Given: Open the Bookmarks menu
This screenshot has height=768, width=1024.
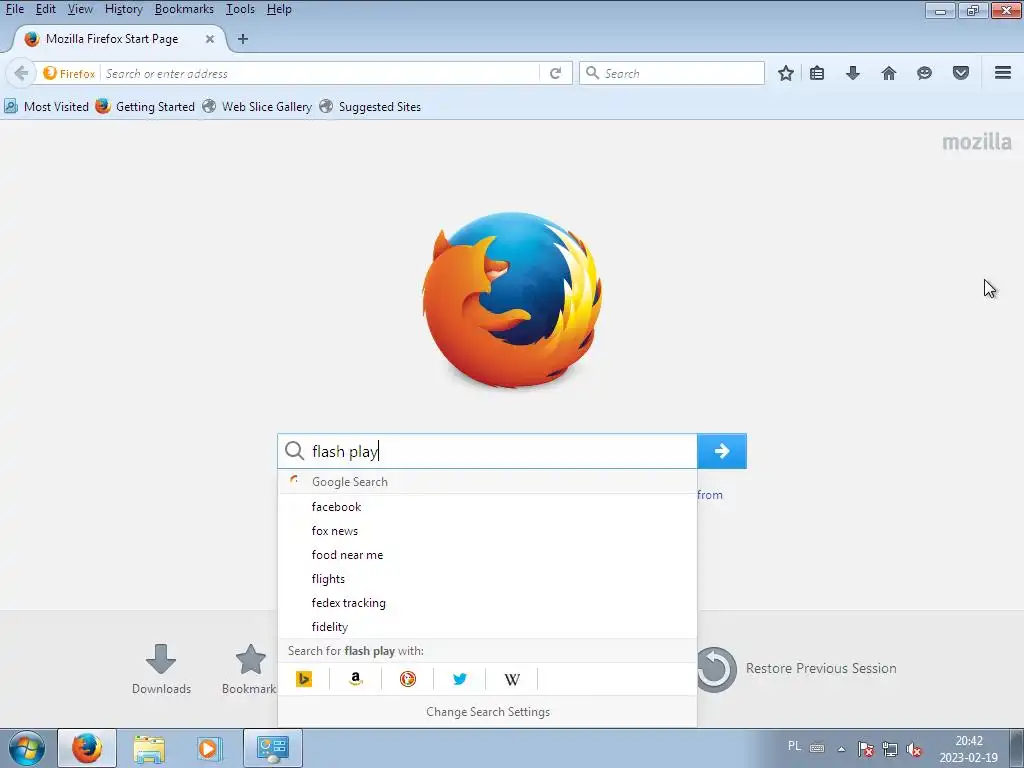Looking at the screenshot, I should (184, 9).
